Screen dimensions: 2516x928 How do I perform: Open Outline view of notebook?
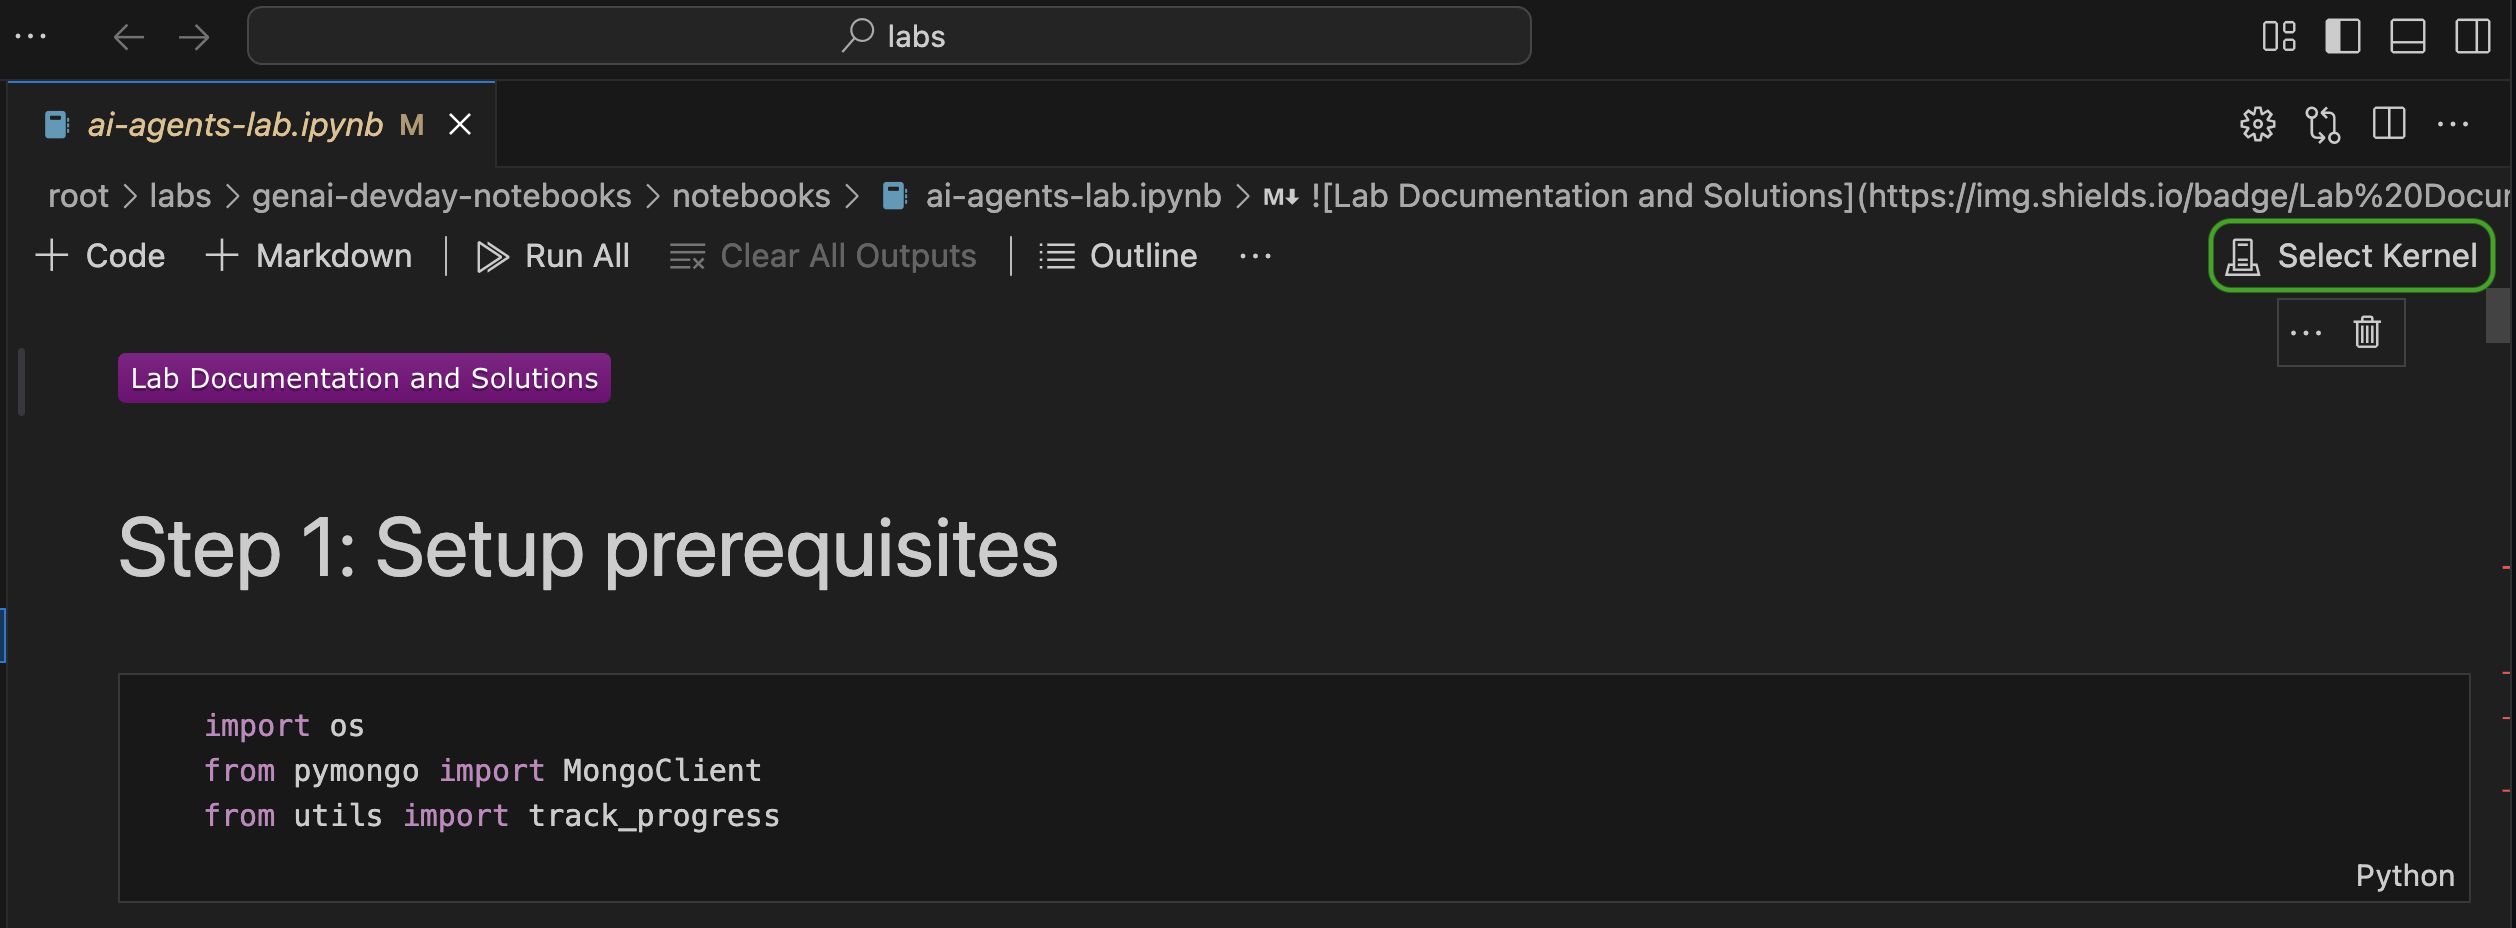[x=1117, y=256]
